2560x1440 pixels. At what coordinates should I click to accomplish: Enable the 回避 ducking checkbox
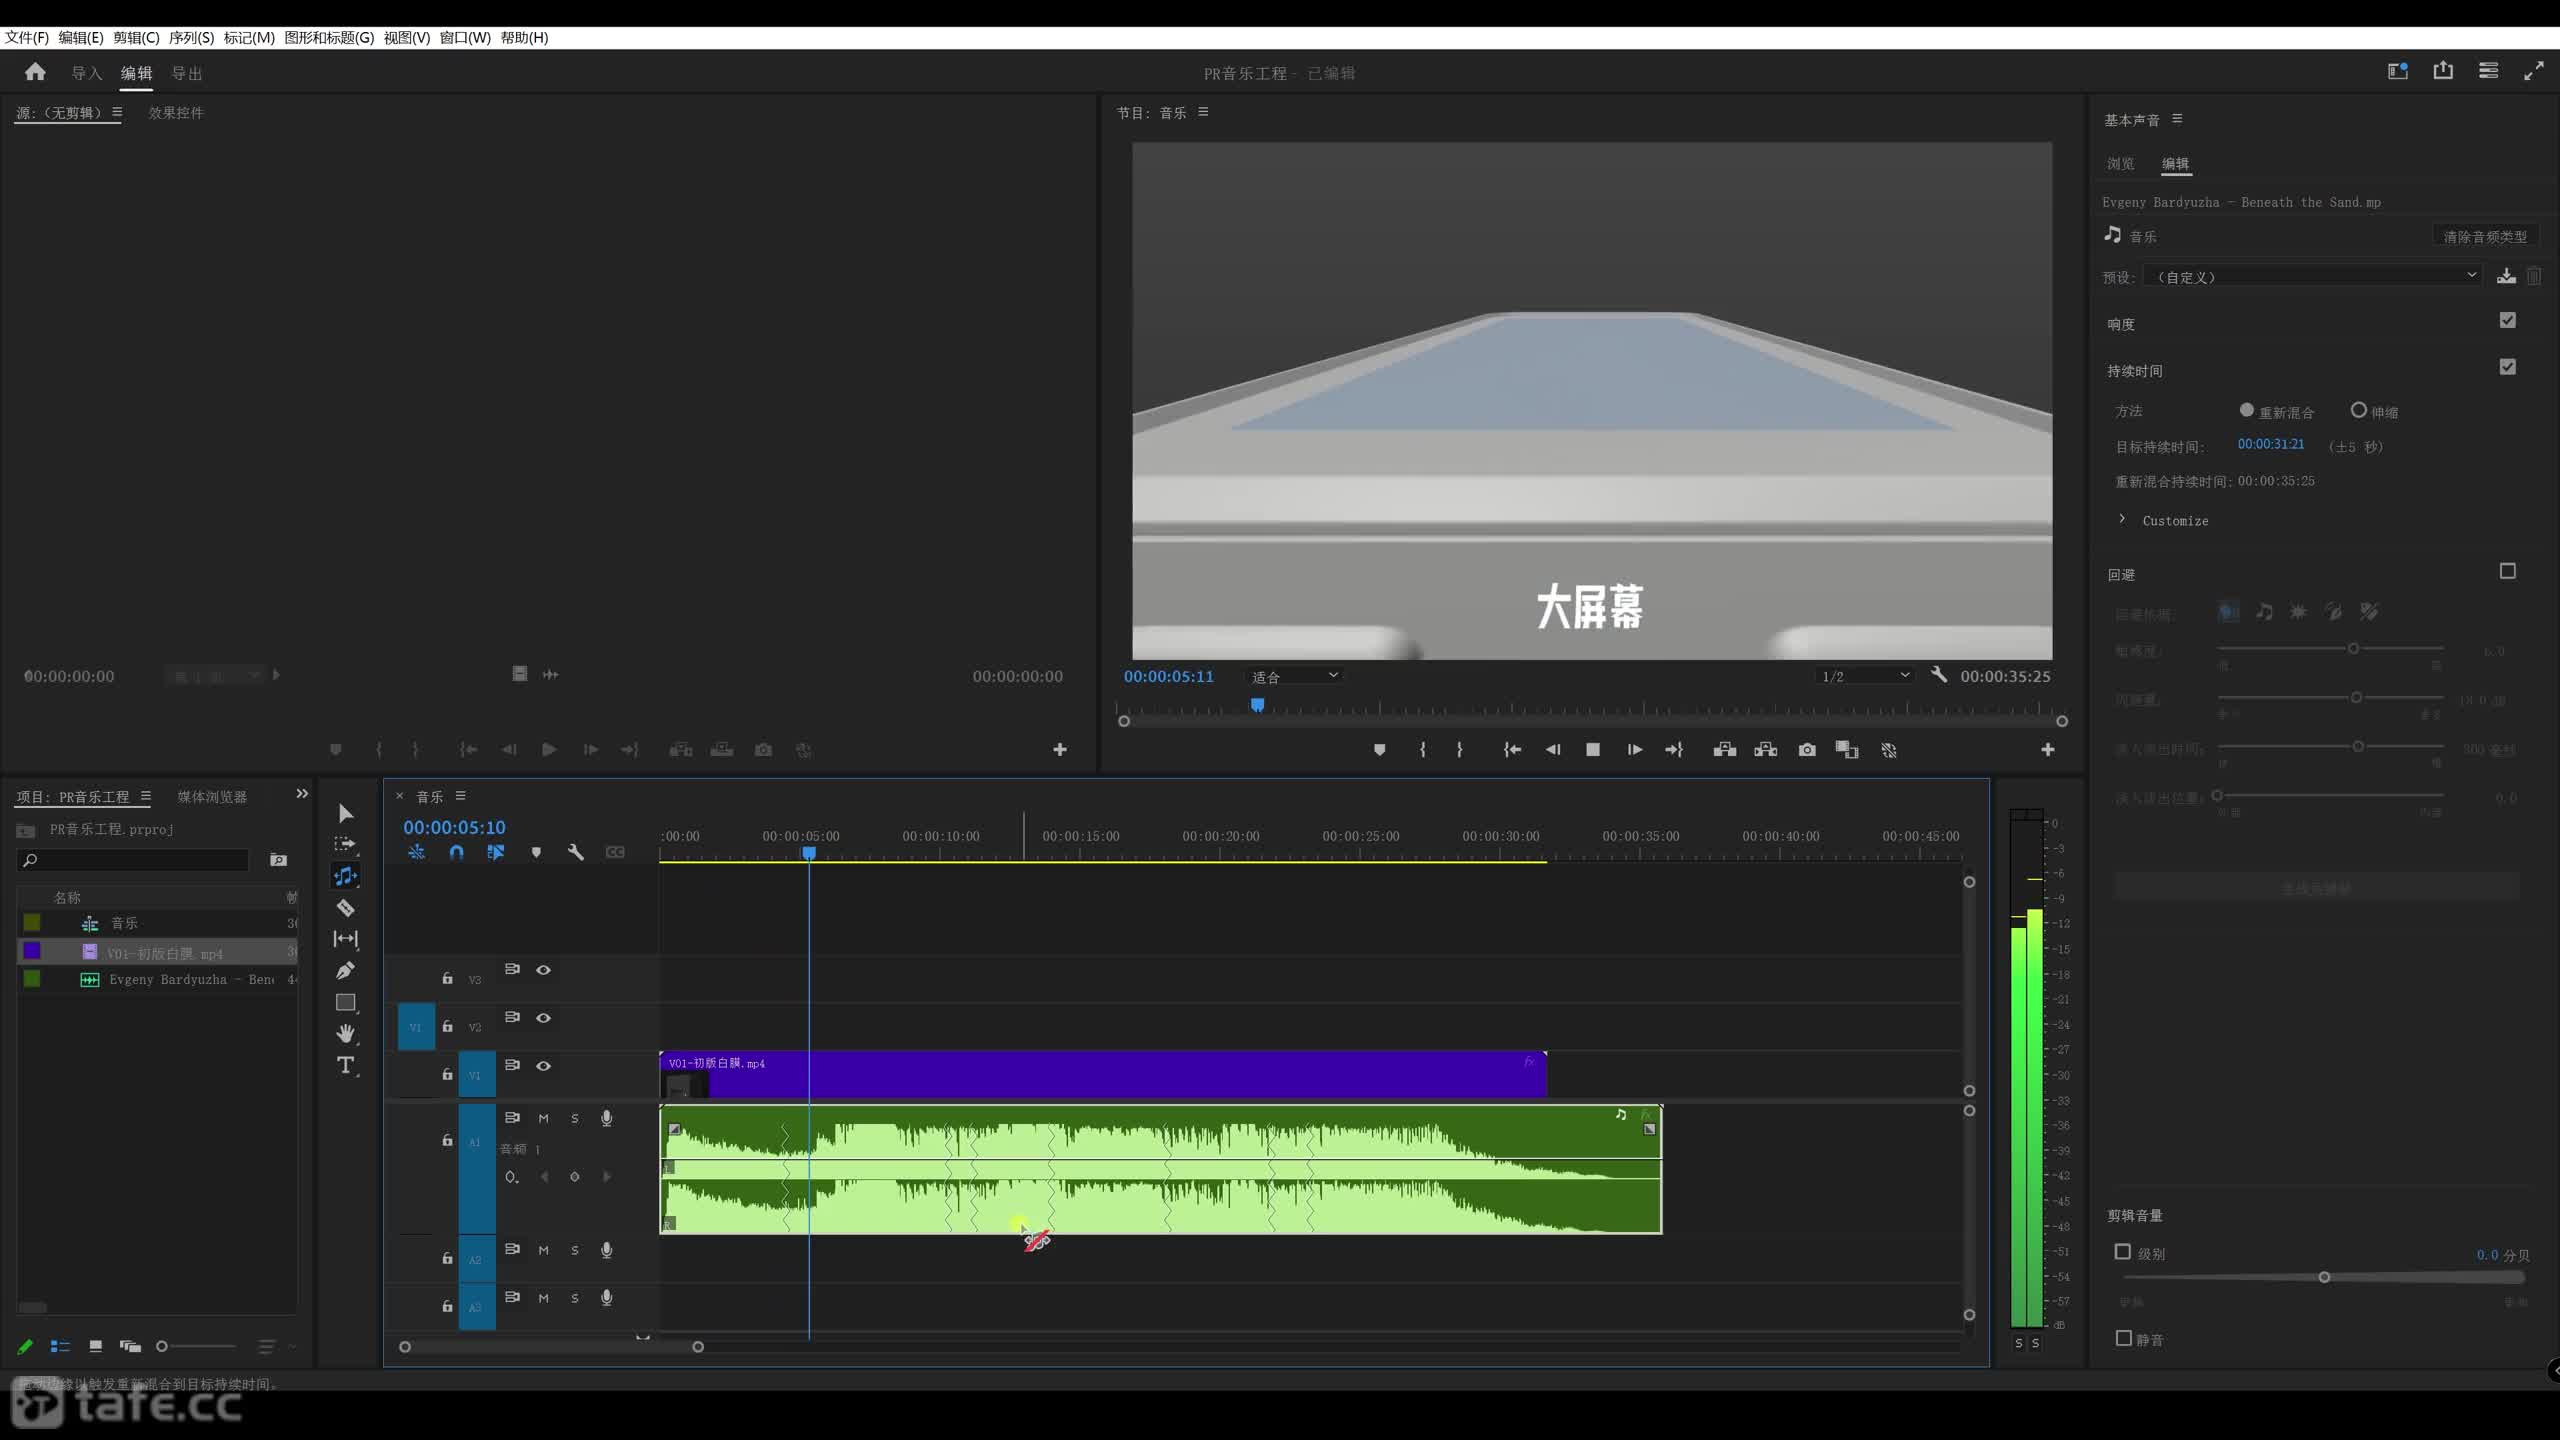2507,571
